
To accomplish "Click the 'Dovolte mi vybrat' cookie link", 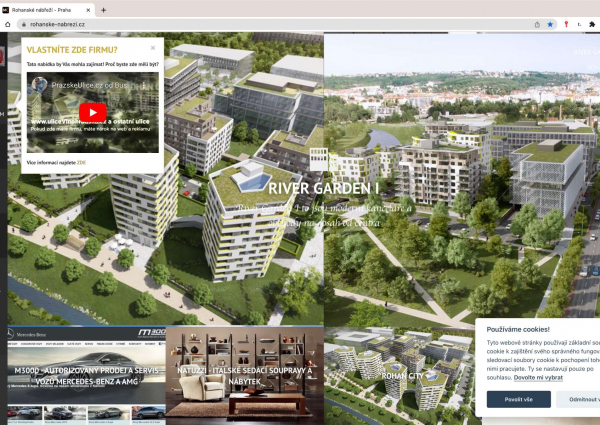I will tap(538, 377).
